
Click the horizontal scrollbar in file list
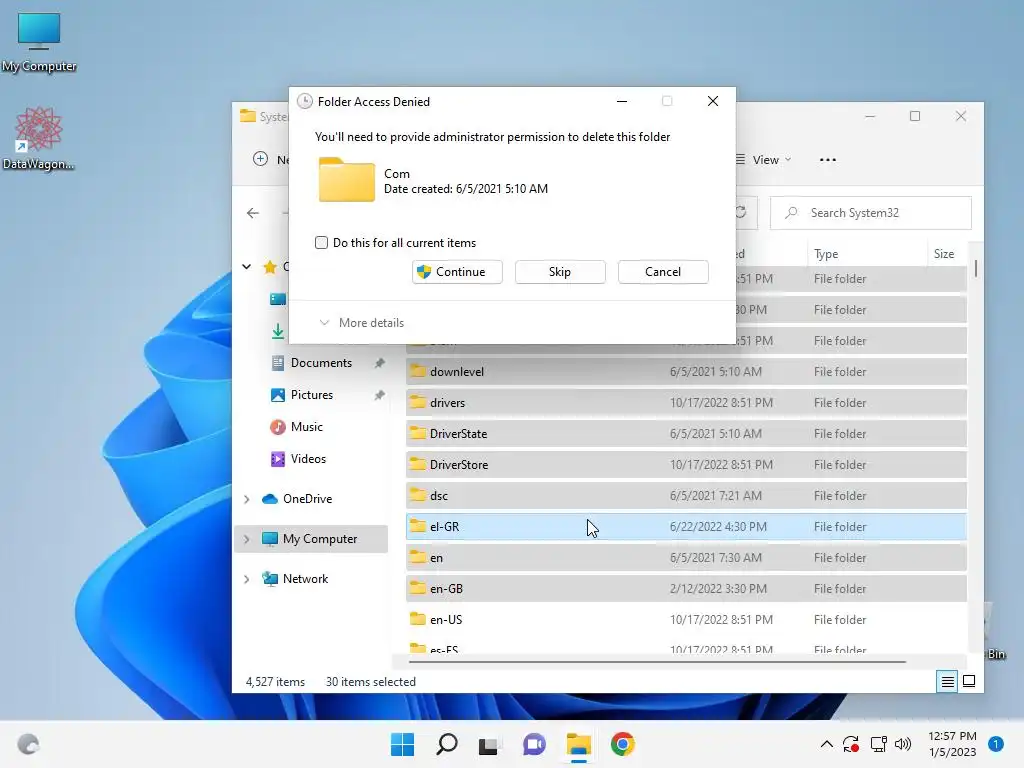[657, 662]
